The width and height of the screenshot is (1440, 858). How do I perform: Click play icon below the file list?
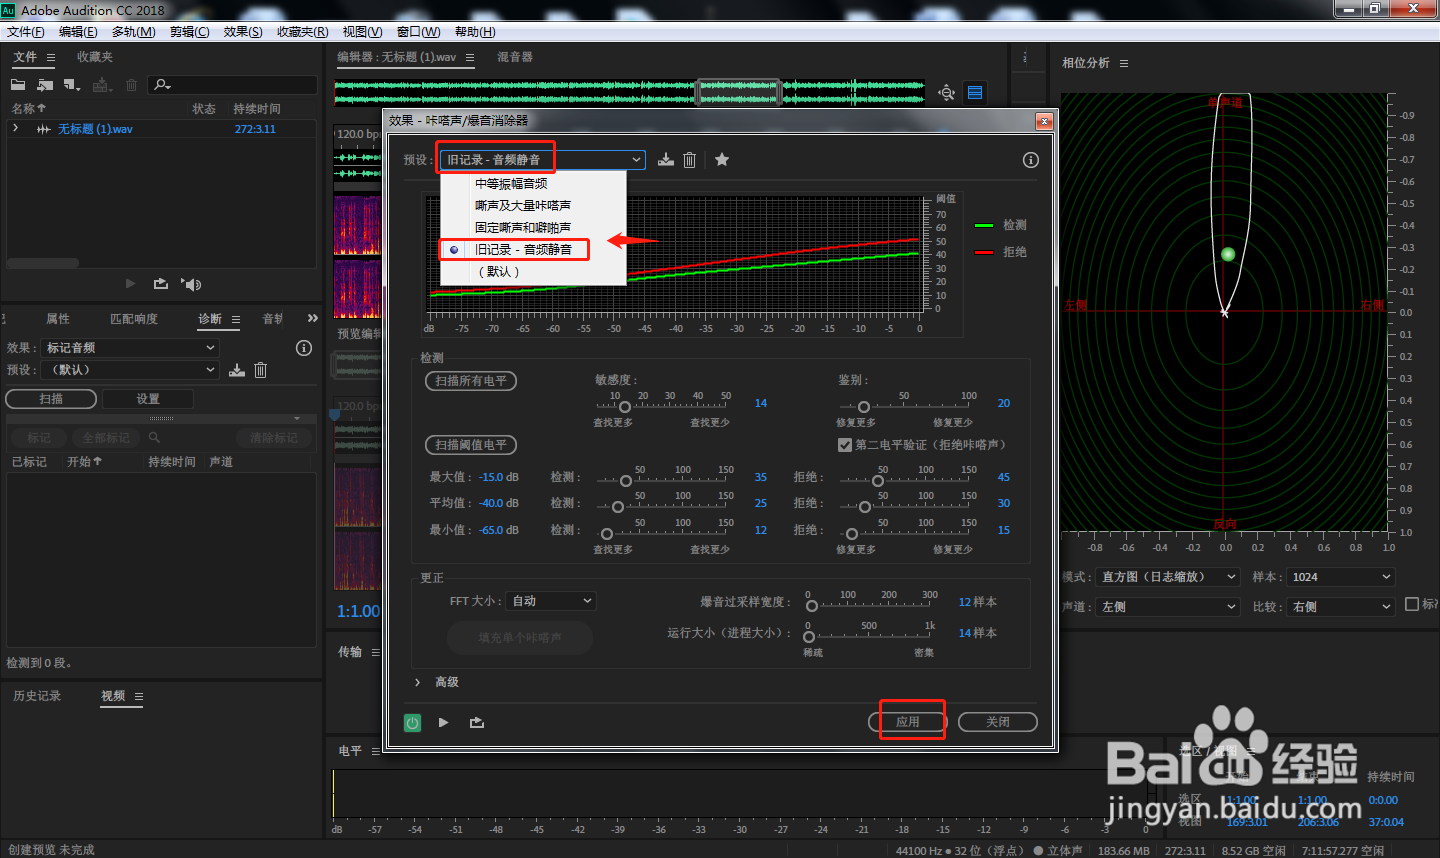click(130, 284)
